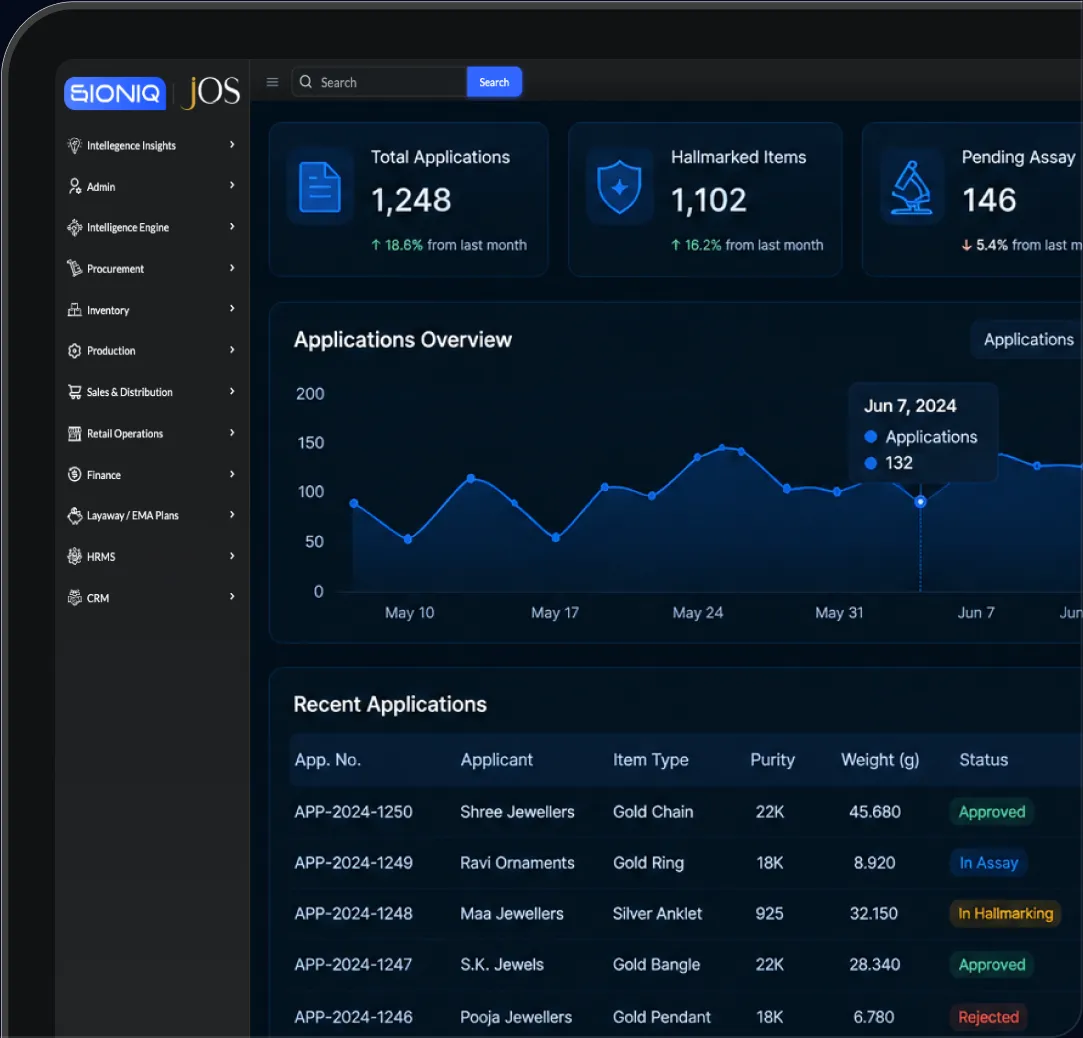Click the Production hexagon icon
Image resolution: width=1083 pixels, height=1038 pixels.
click(x=75, y=351)
